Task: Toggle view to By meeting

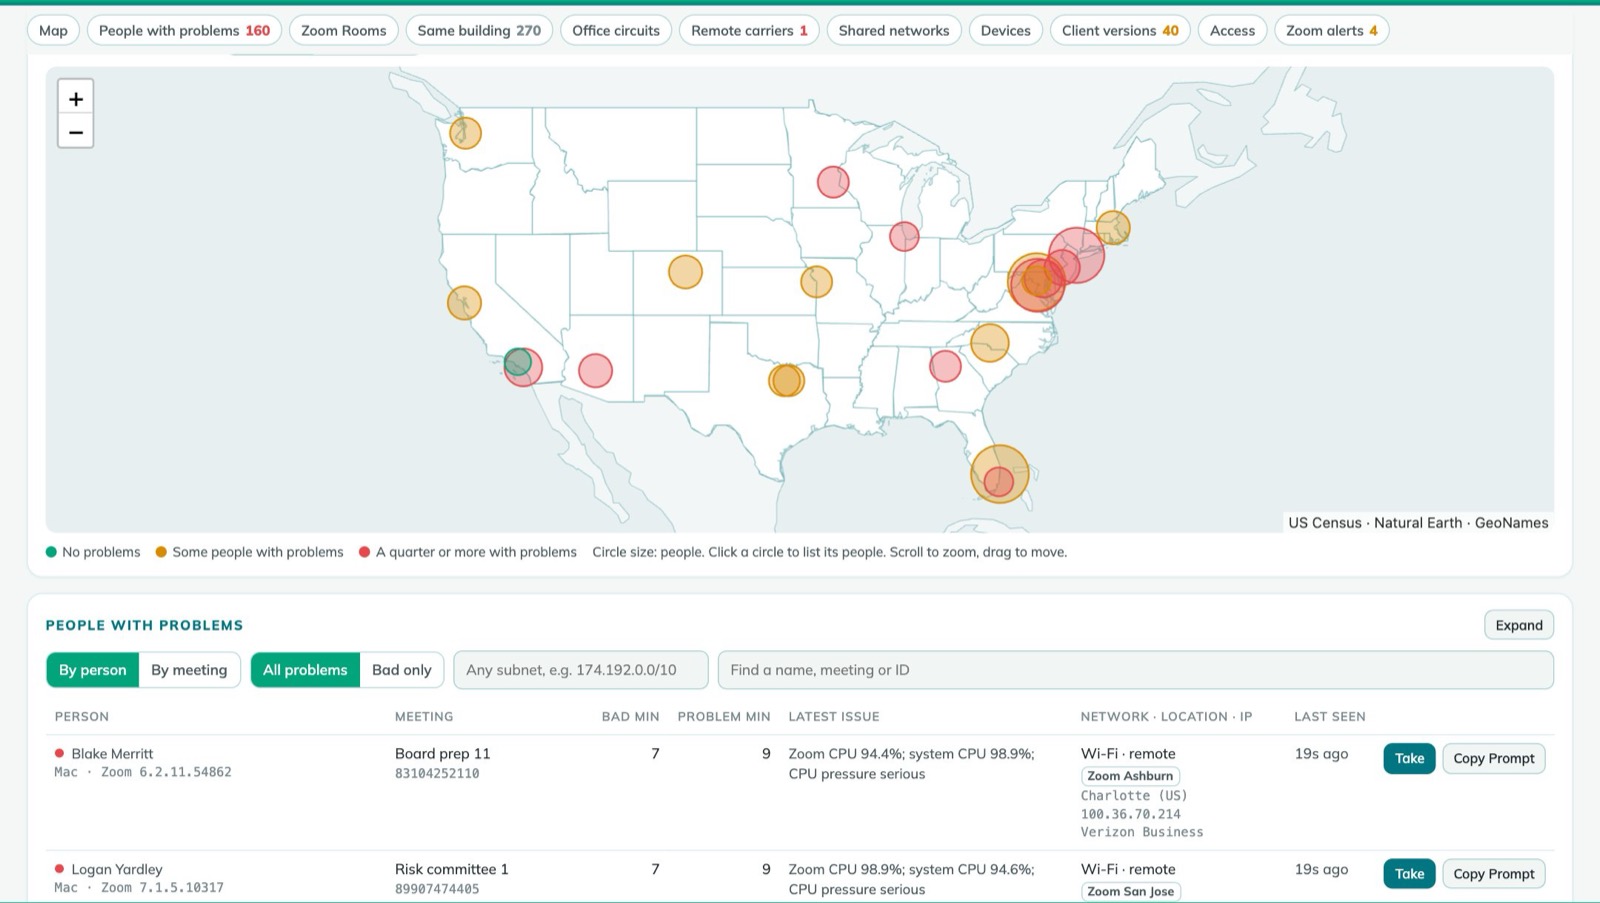Action: click(189, 670)
